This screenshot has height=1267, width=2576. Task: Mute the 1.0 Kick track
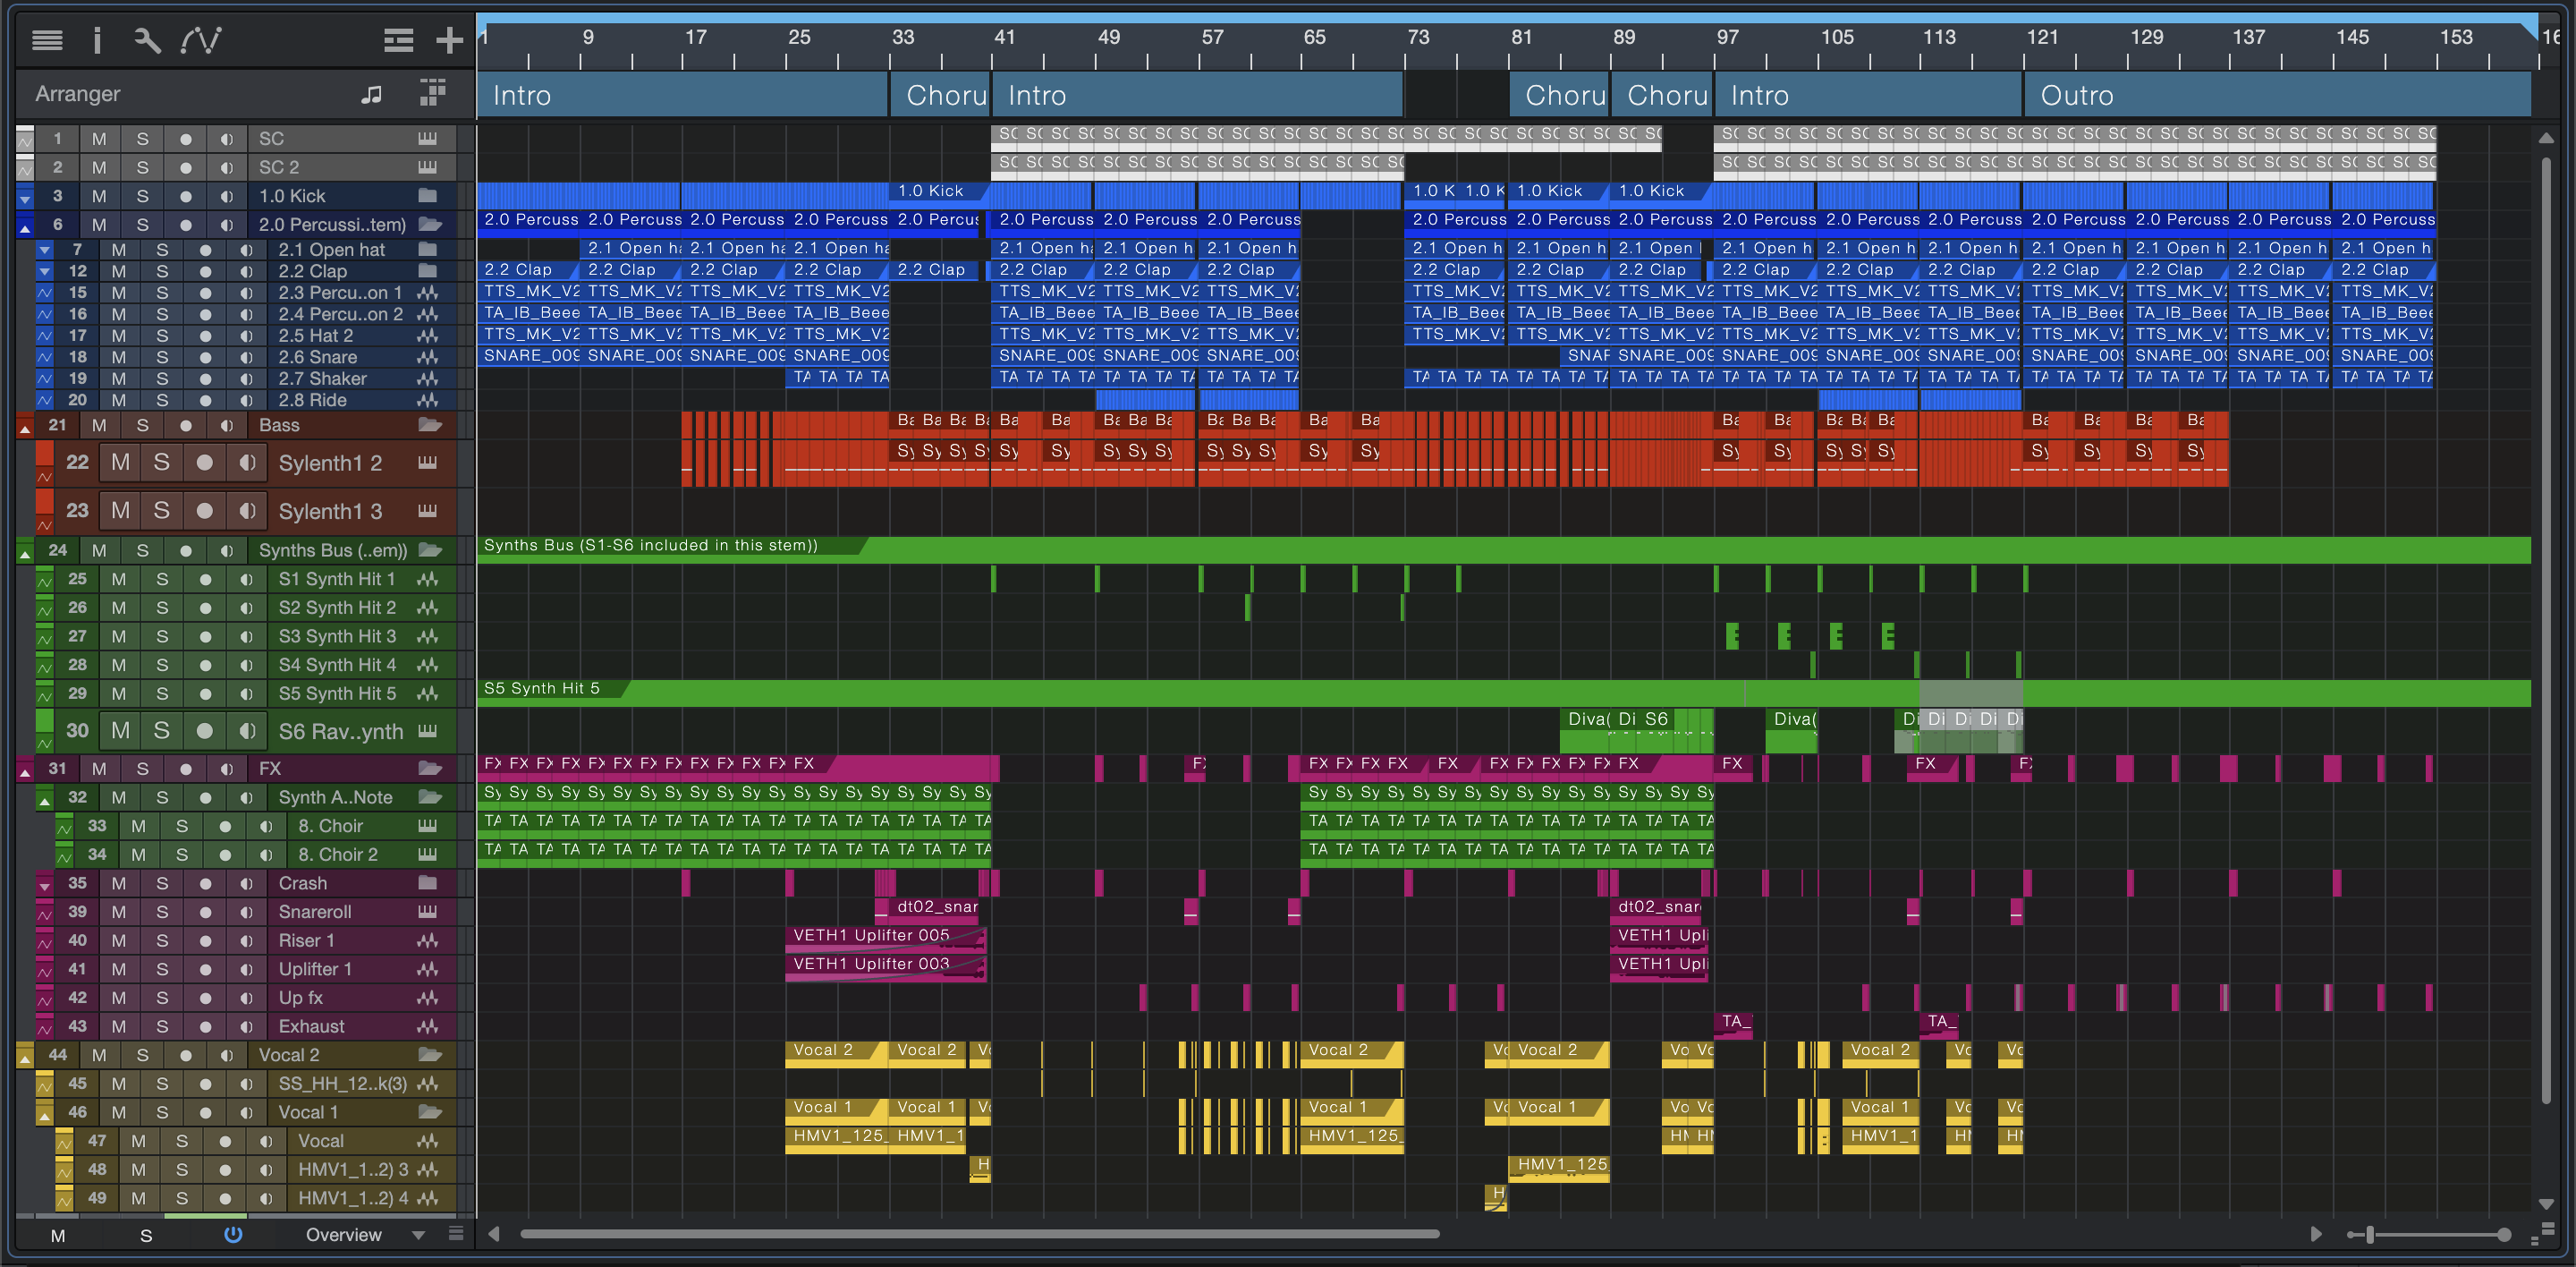point(98,196)
